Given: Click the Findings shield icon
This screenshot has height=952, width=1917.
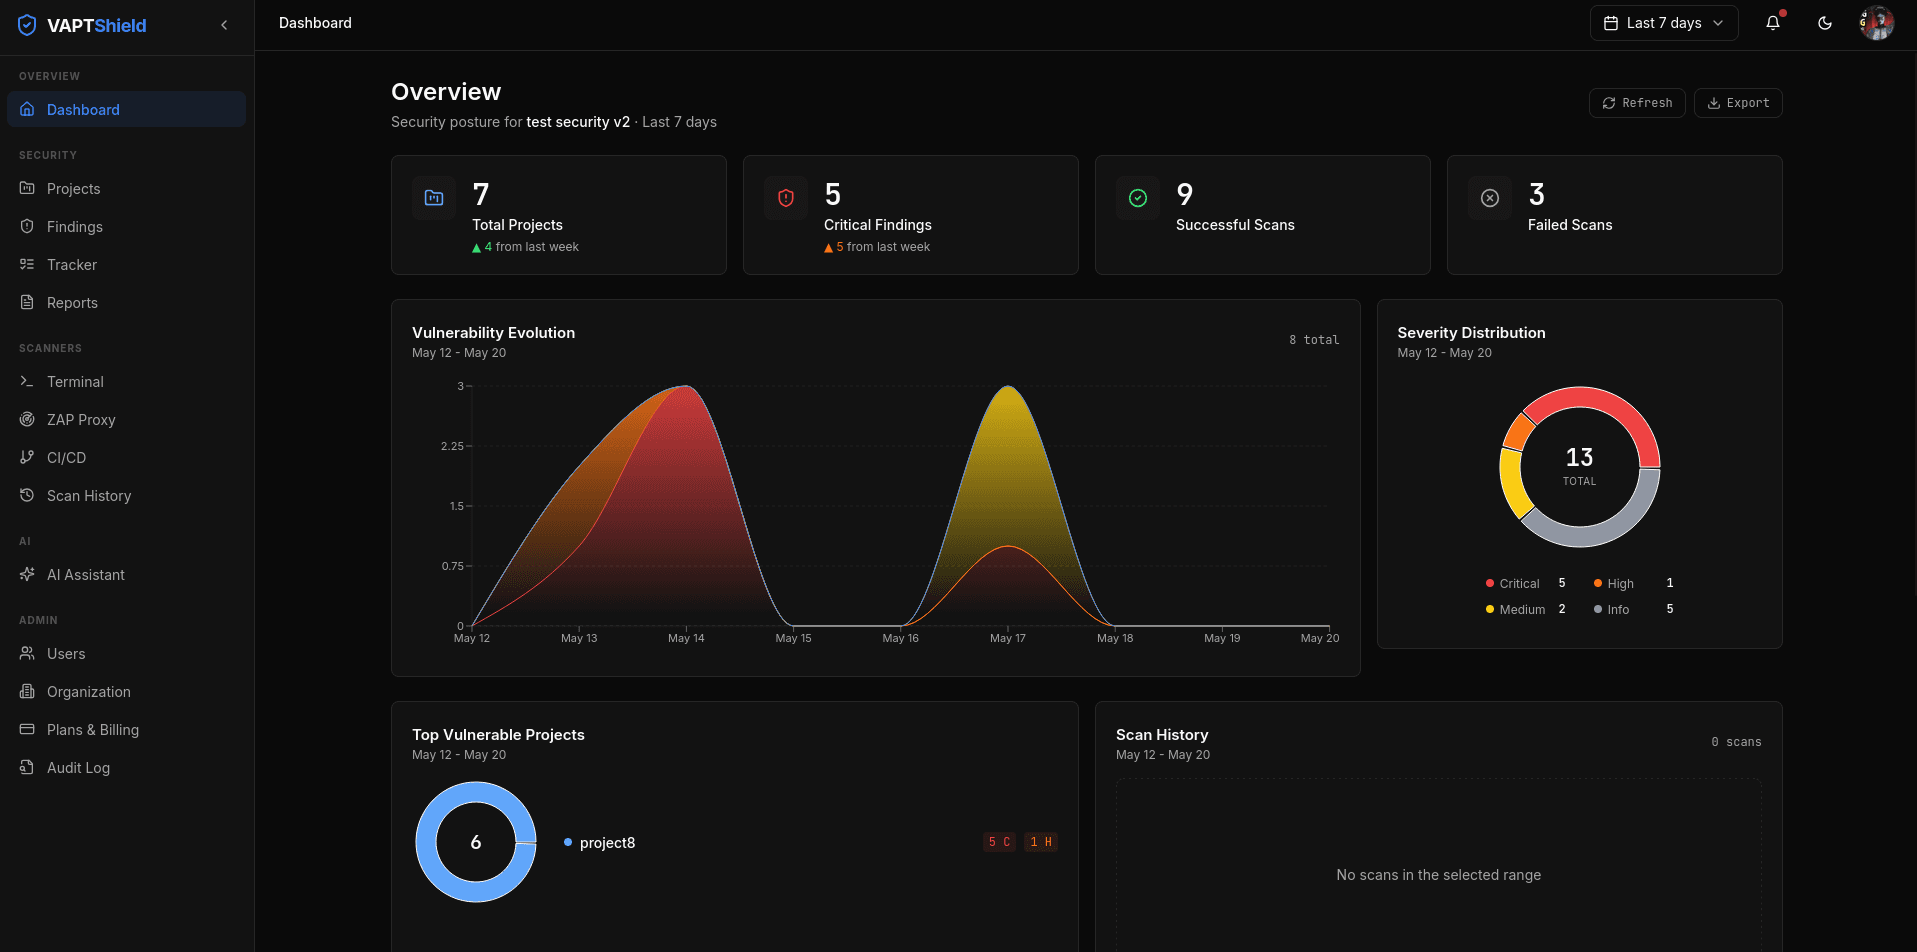Looking at the screenshot, I should 27,226.
